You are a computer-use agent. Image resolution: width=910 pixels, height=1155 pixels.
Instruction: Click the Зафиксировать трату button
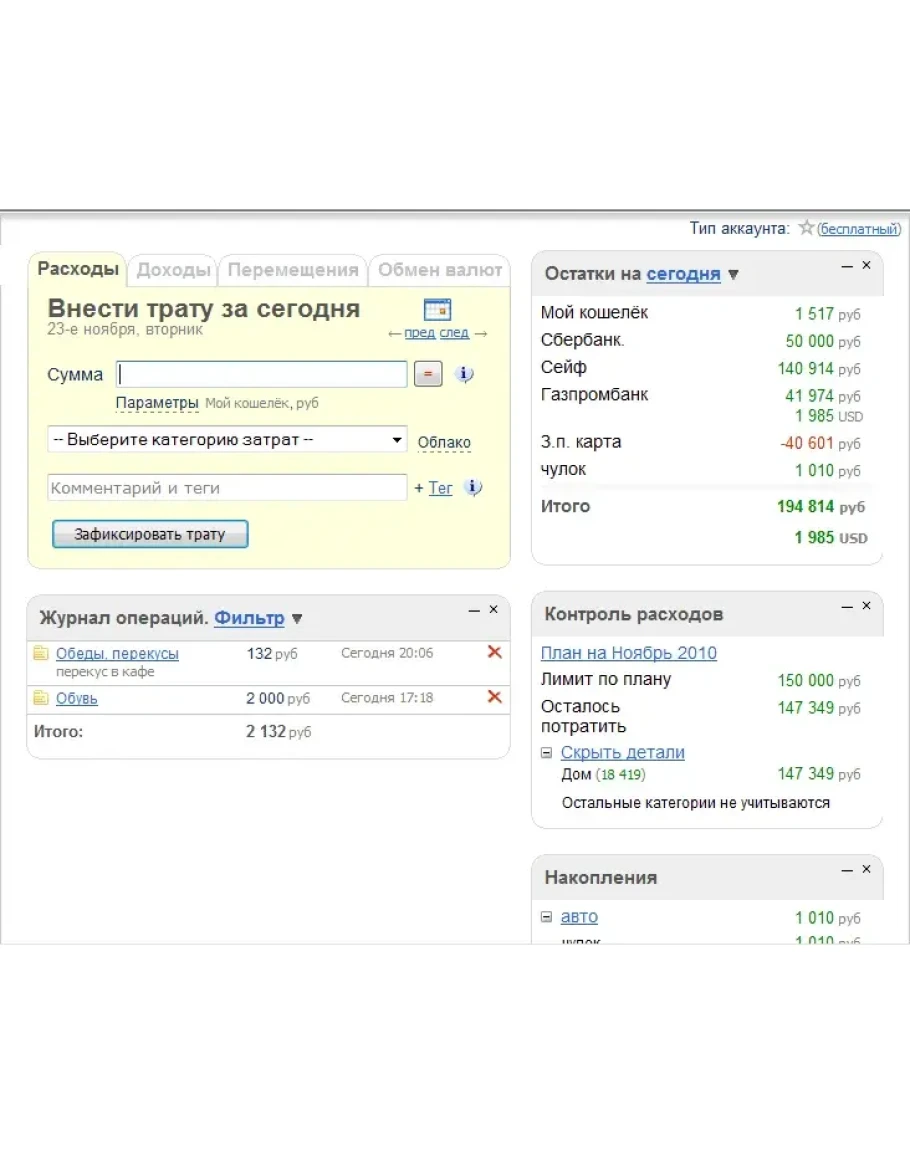150,534
